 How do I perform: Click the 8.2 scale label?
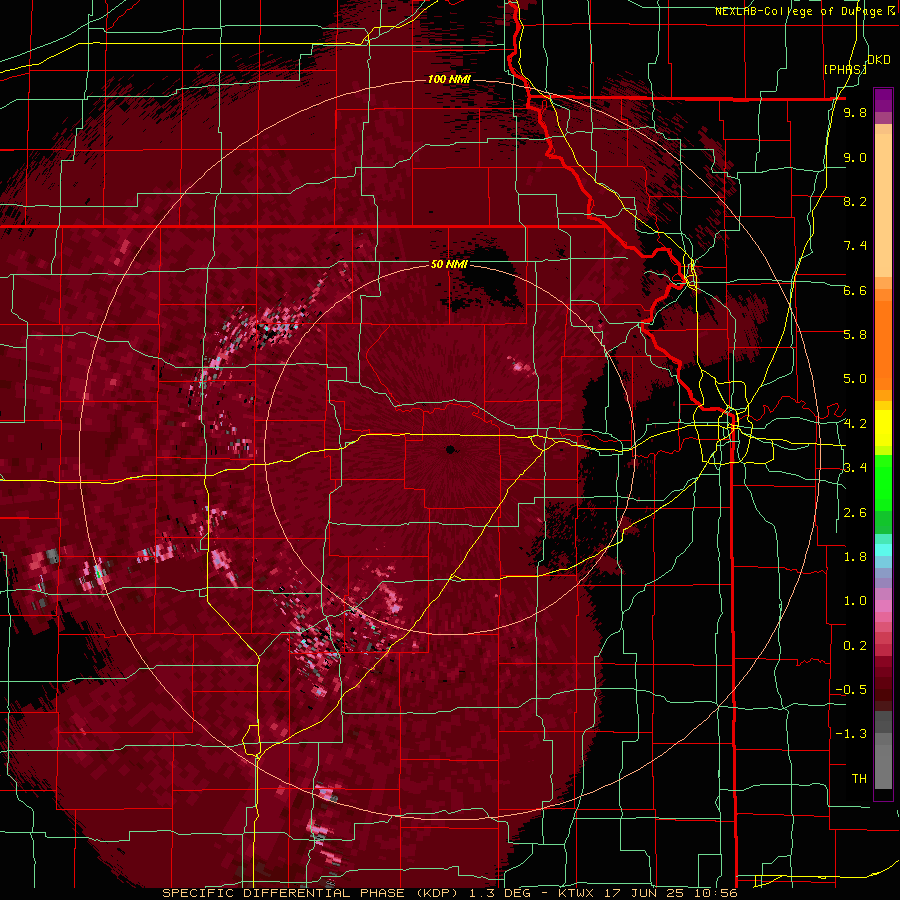855,201
